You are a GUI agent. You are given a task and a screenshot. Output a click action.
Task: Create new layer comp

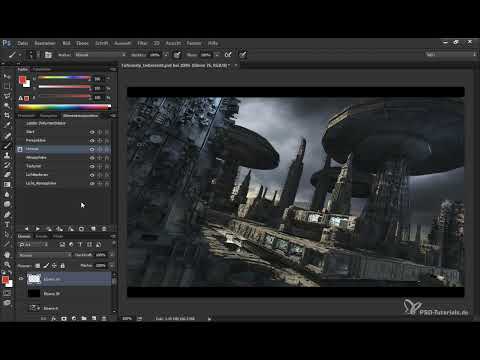pos(93,229)
